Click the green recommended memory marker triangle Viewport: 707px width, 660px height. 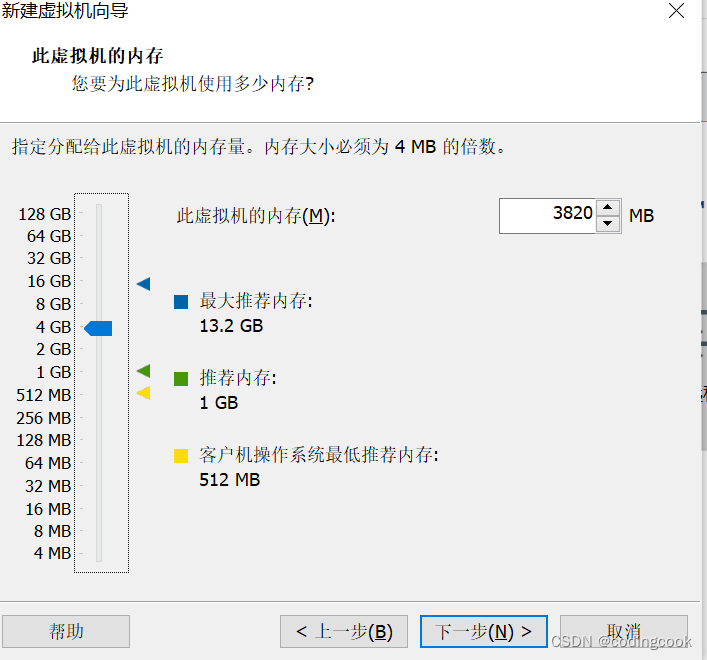[143, 371]
